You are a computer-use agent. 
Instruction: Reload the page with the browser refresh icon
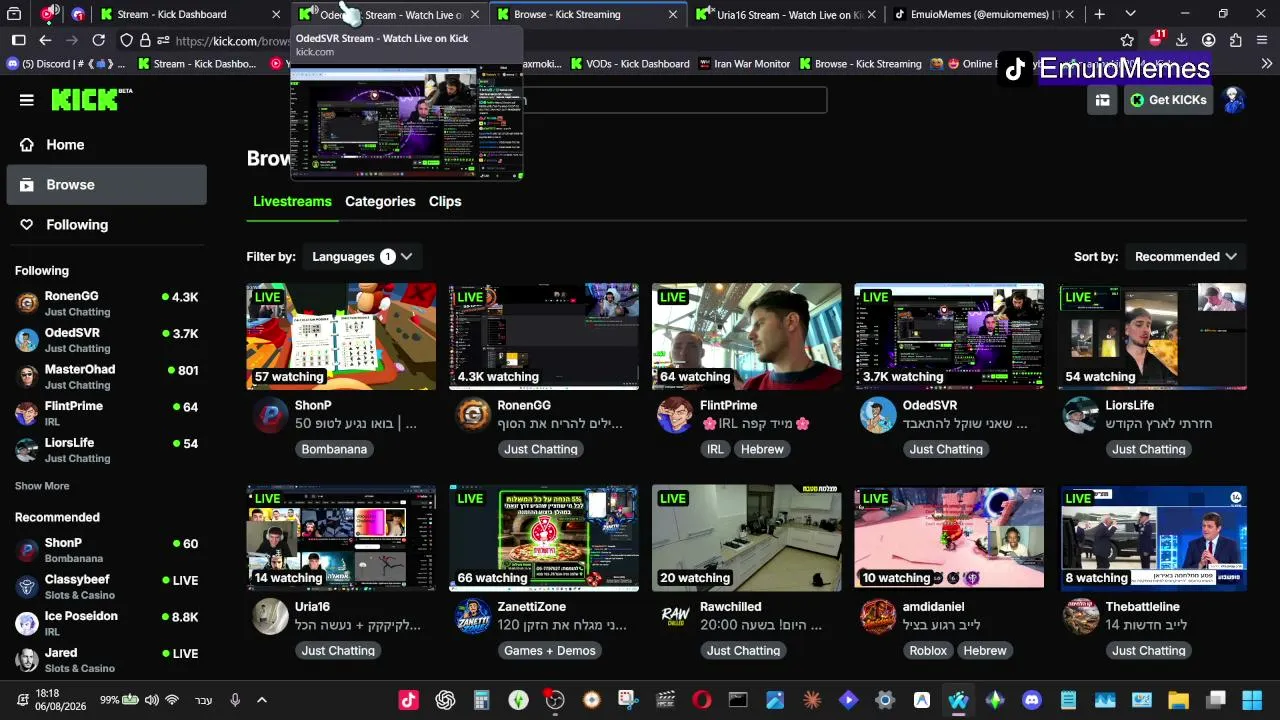tap(98, 40)
